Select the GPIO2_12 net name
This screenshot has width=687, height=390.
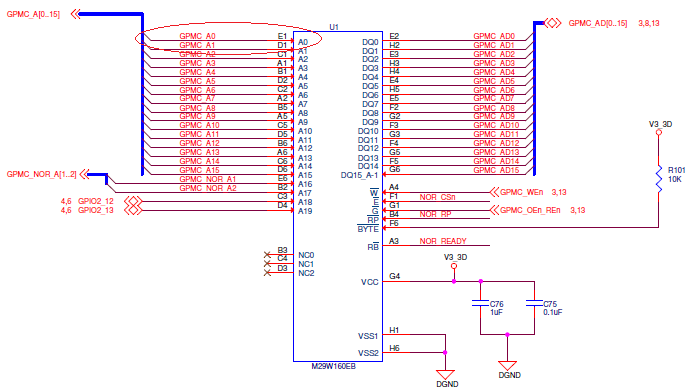tap(96, 201)
